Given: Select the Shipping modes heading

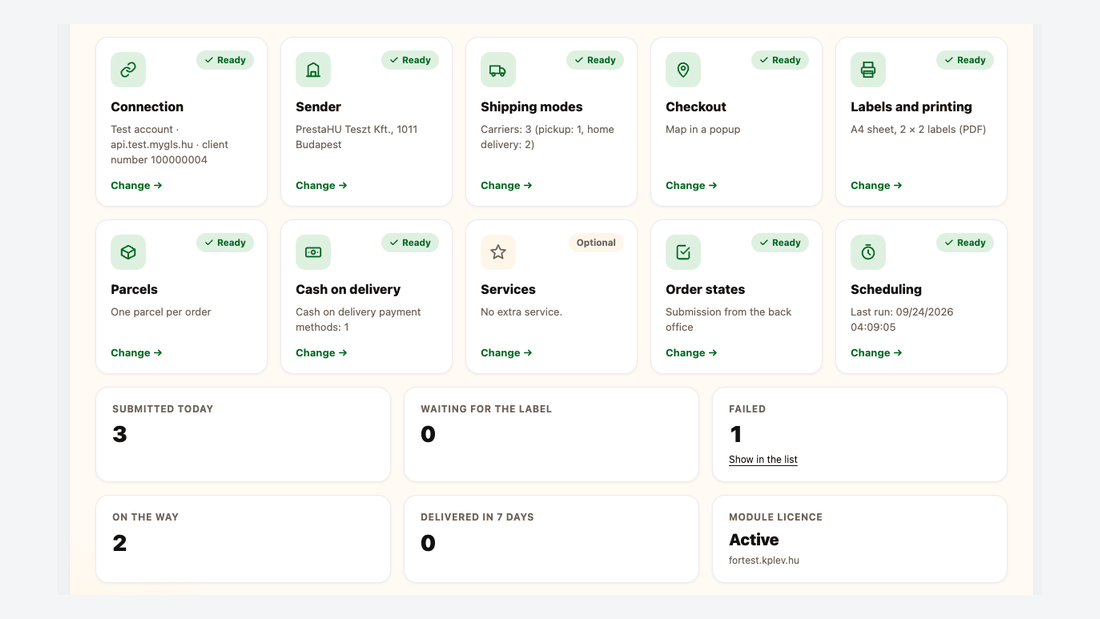Looking at the screenshot, I should click(x=531, y=107).
